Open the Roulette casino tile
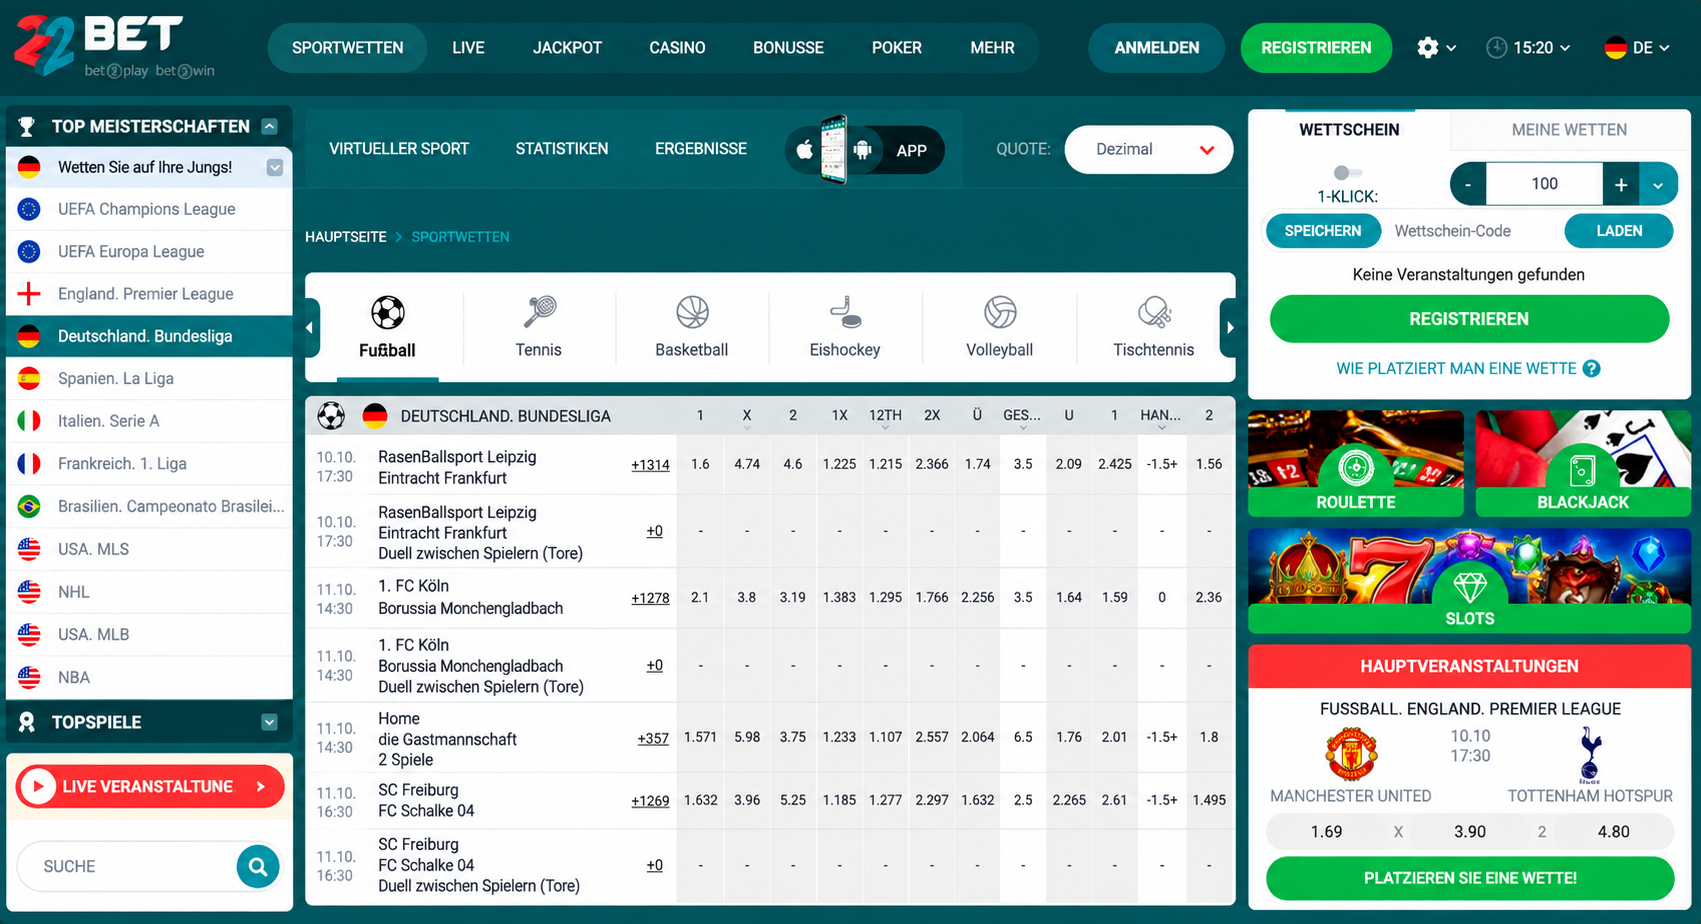 [x=1355, y=463]
